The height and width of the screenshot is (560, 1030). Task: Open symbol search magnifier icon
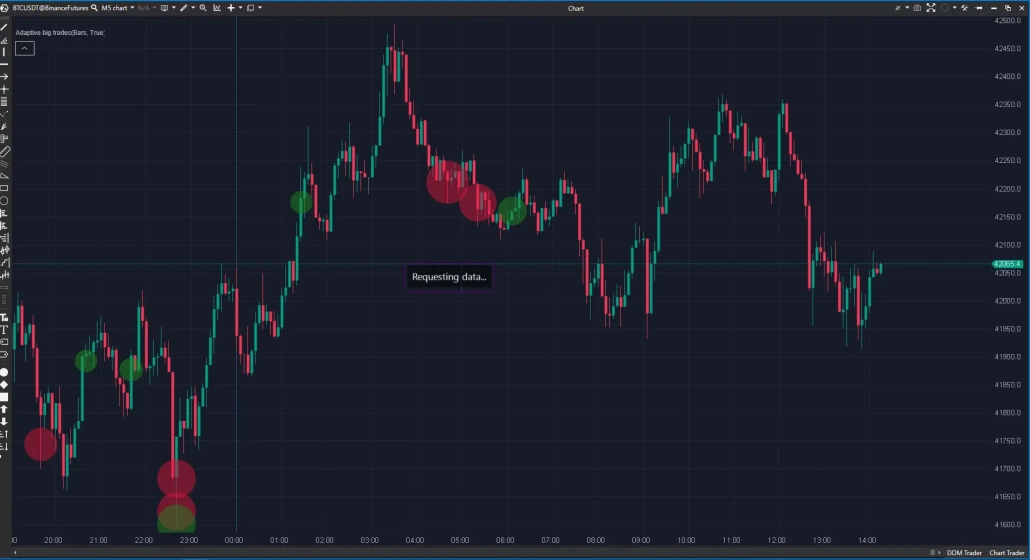pos(94,8)
